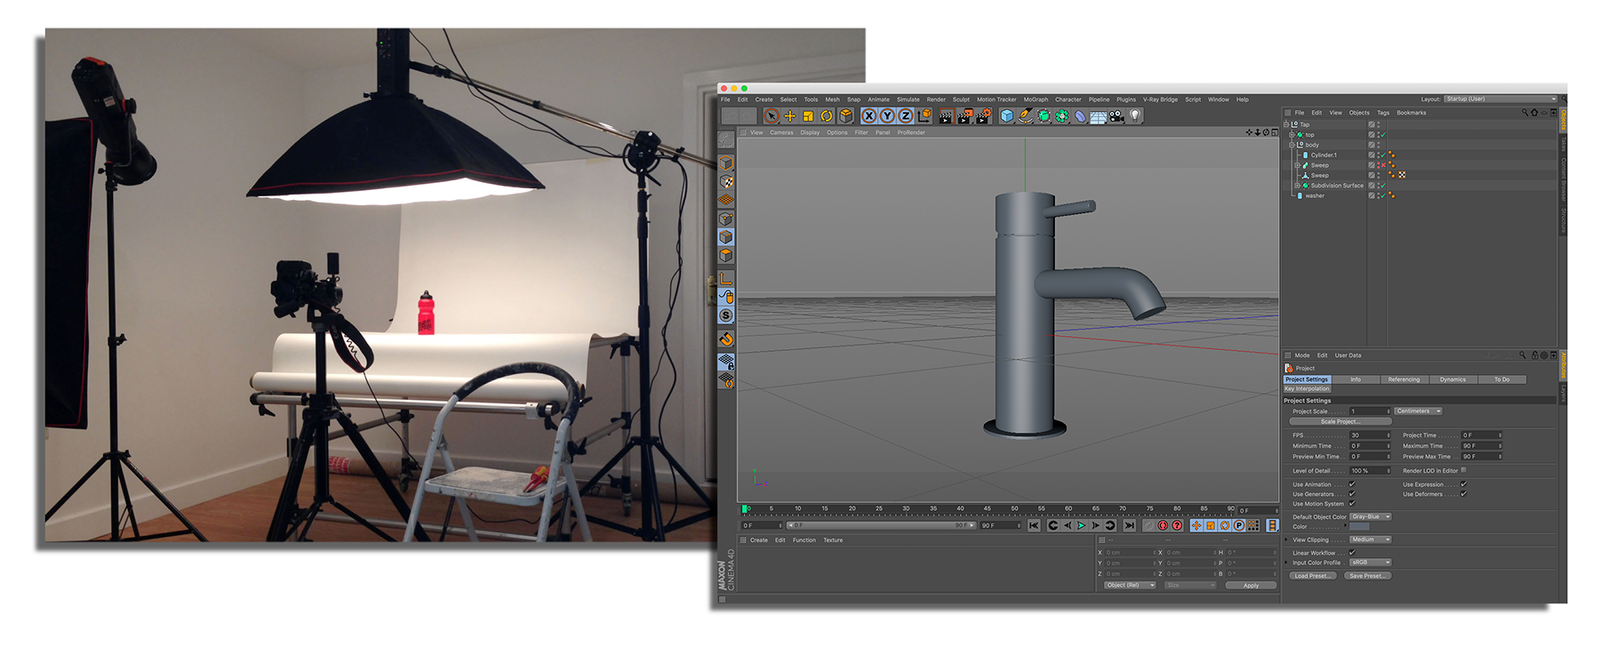This screenshot has width=1600, height=646.
Task: Click the project Color swatch
Action: pos(1360,527)
